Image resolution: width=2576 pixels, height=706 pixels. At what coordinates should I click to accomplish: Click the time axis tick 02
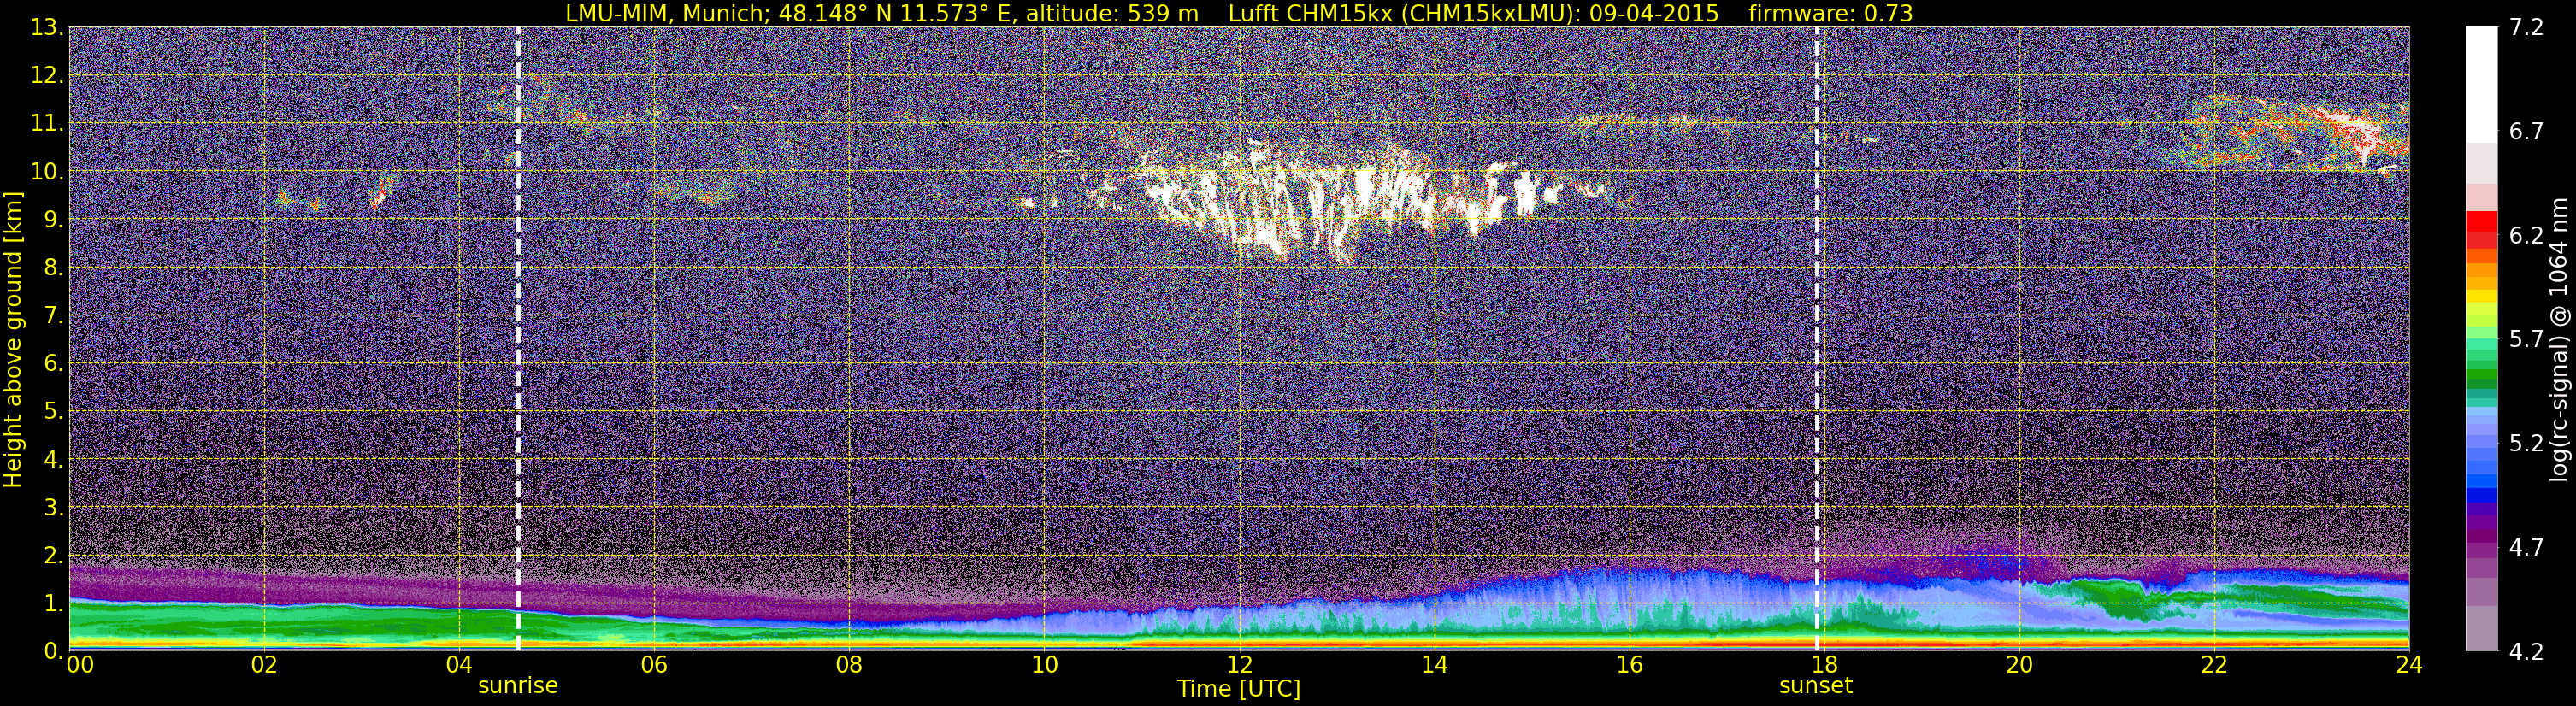tap(264, 665)
